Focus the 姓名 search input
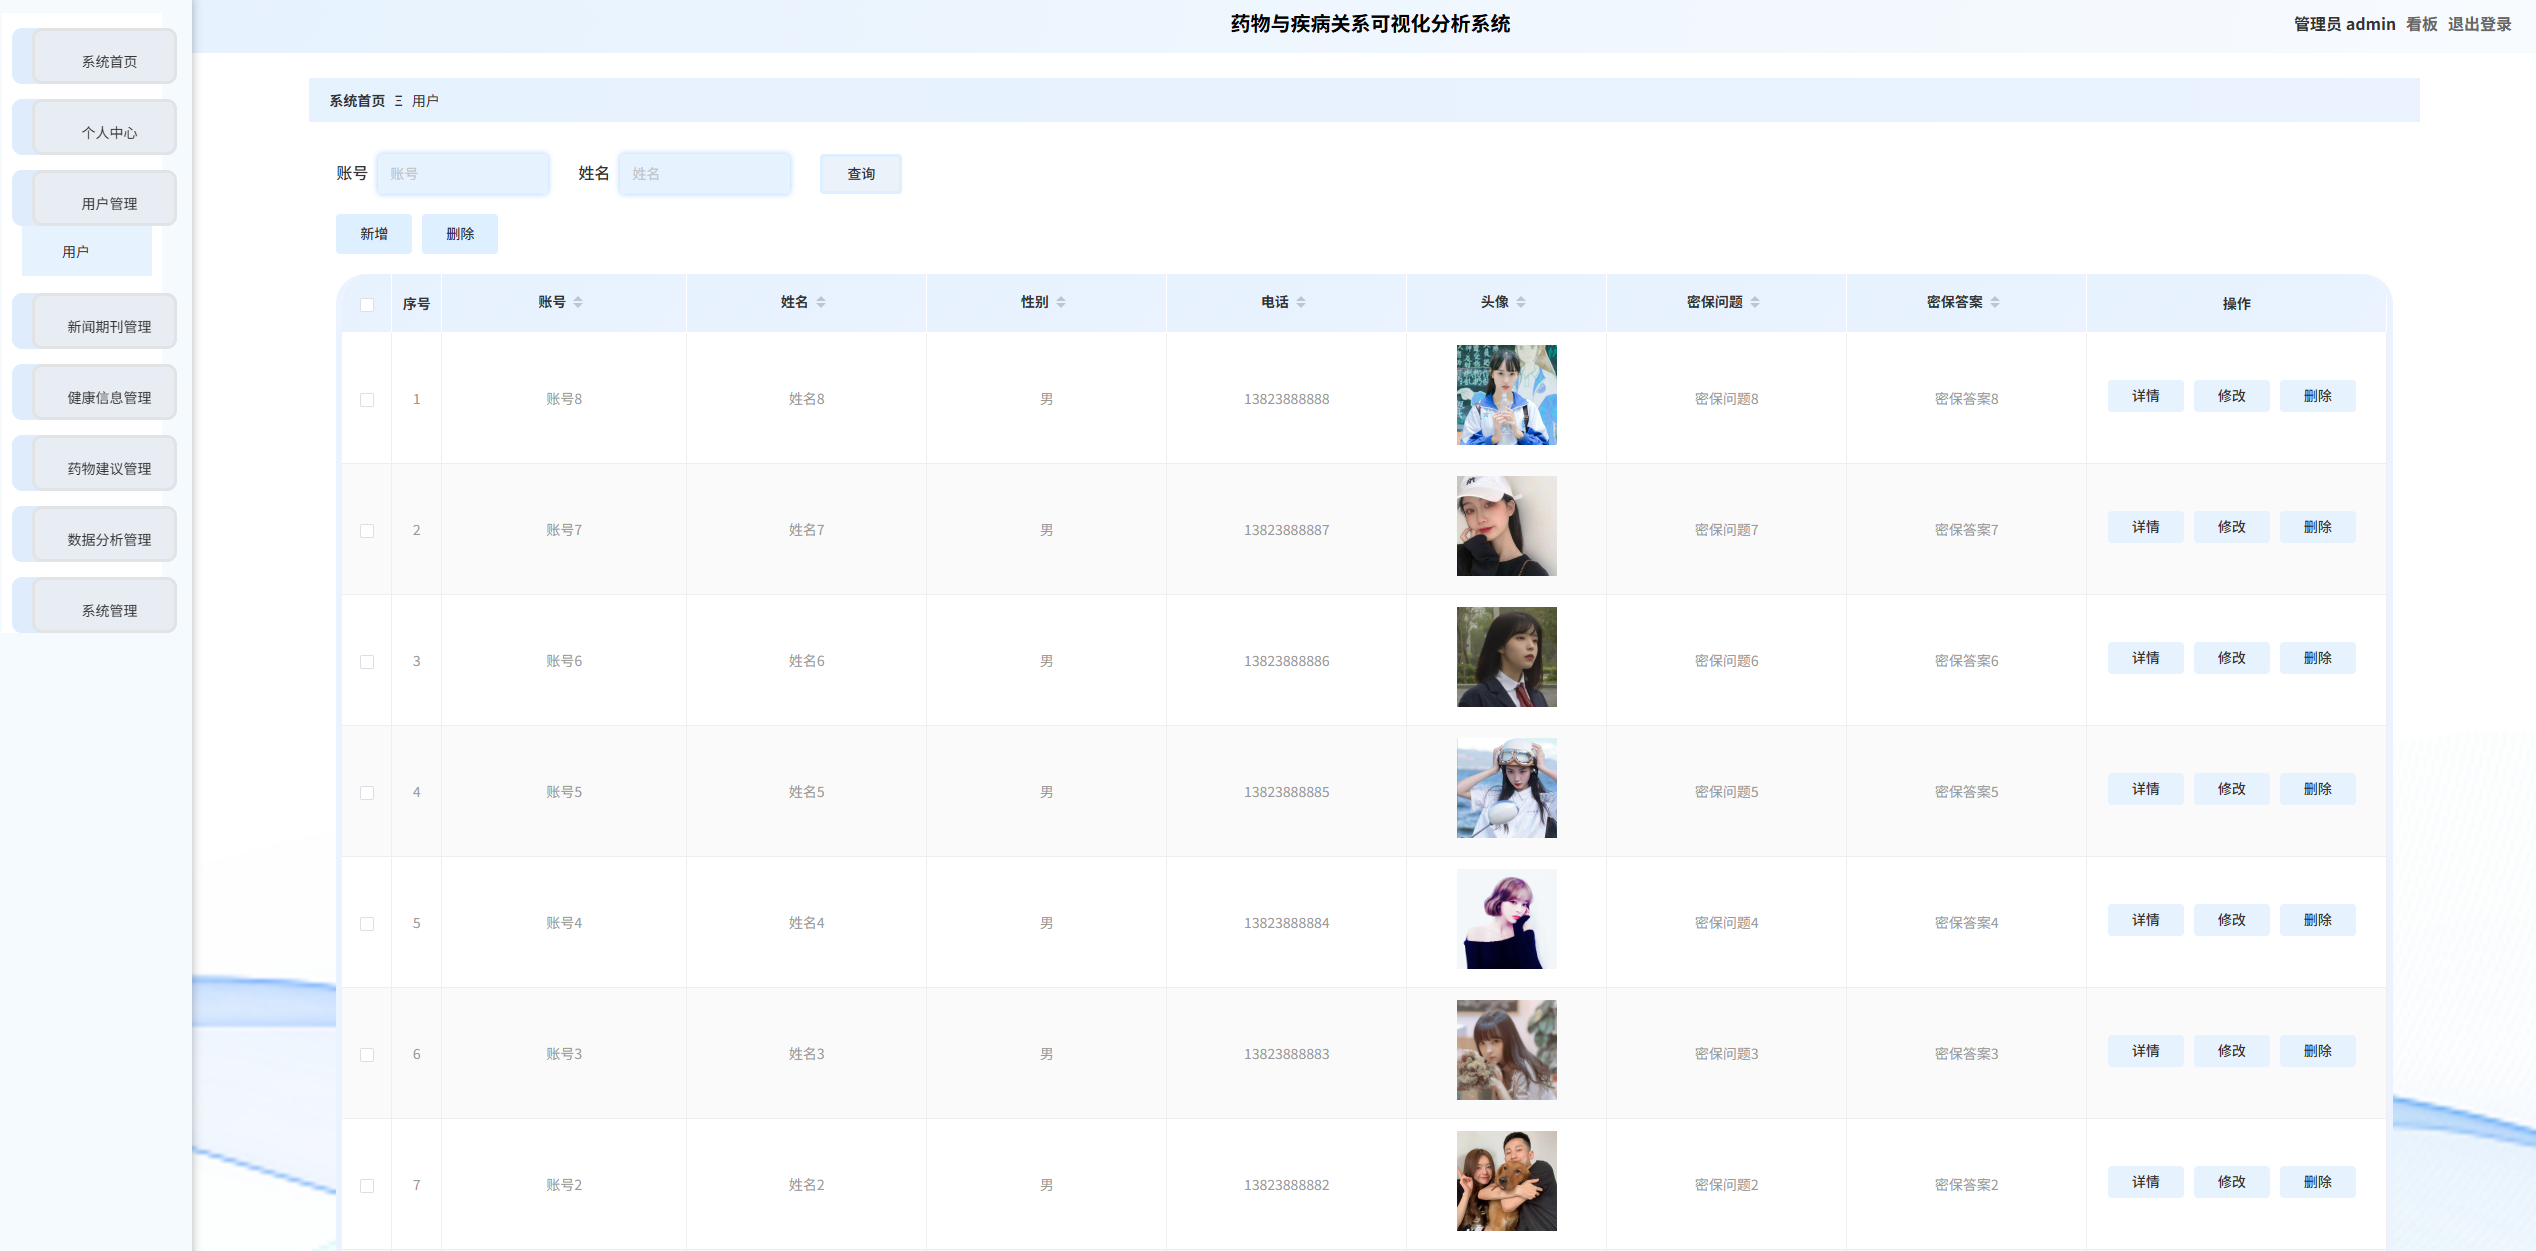The height and width of the screenshot is (1251, 2536). click(x=705, y=174)
